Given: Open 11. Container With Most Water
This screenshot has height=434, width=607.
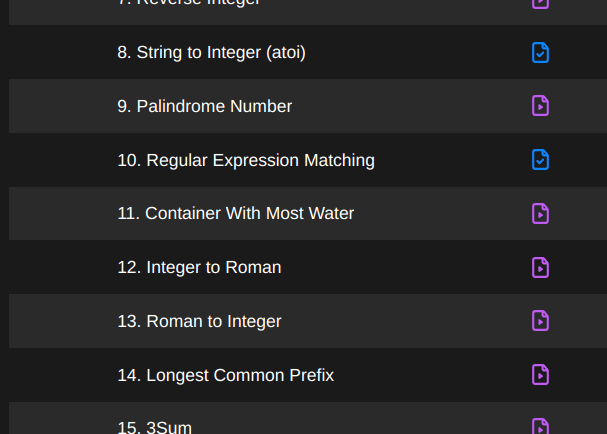Looking at the screenshot, I should click(235, 213).
